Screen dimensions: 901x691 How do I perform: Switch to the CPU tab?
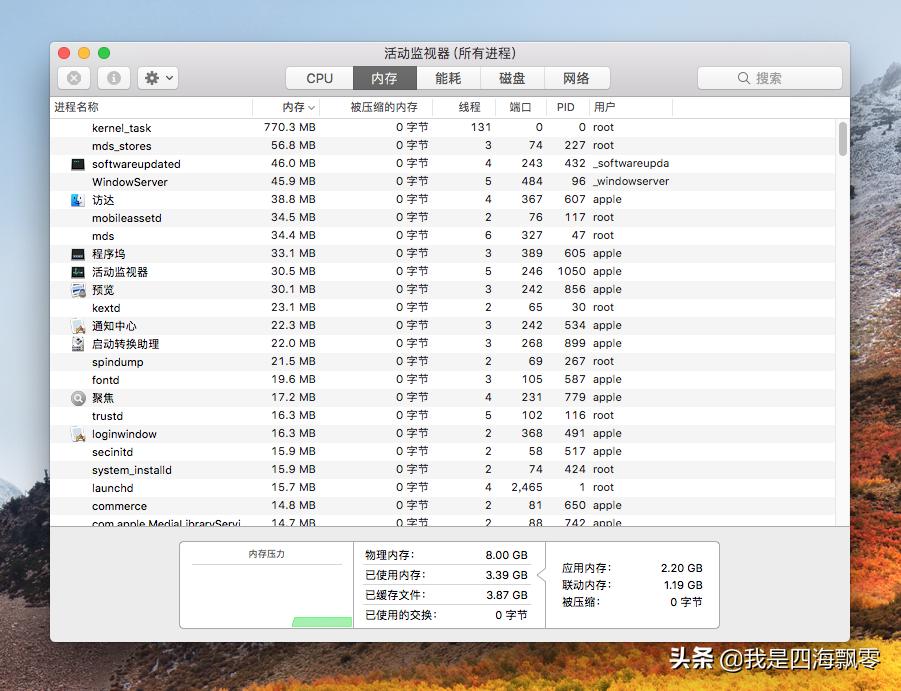click(x=317, y=77)
